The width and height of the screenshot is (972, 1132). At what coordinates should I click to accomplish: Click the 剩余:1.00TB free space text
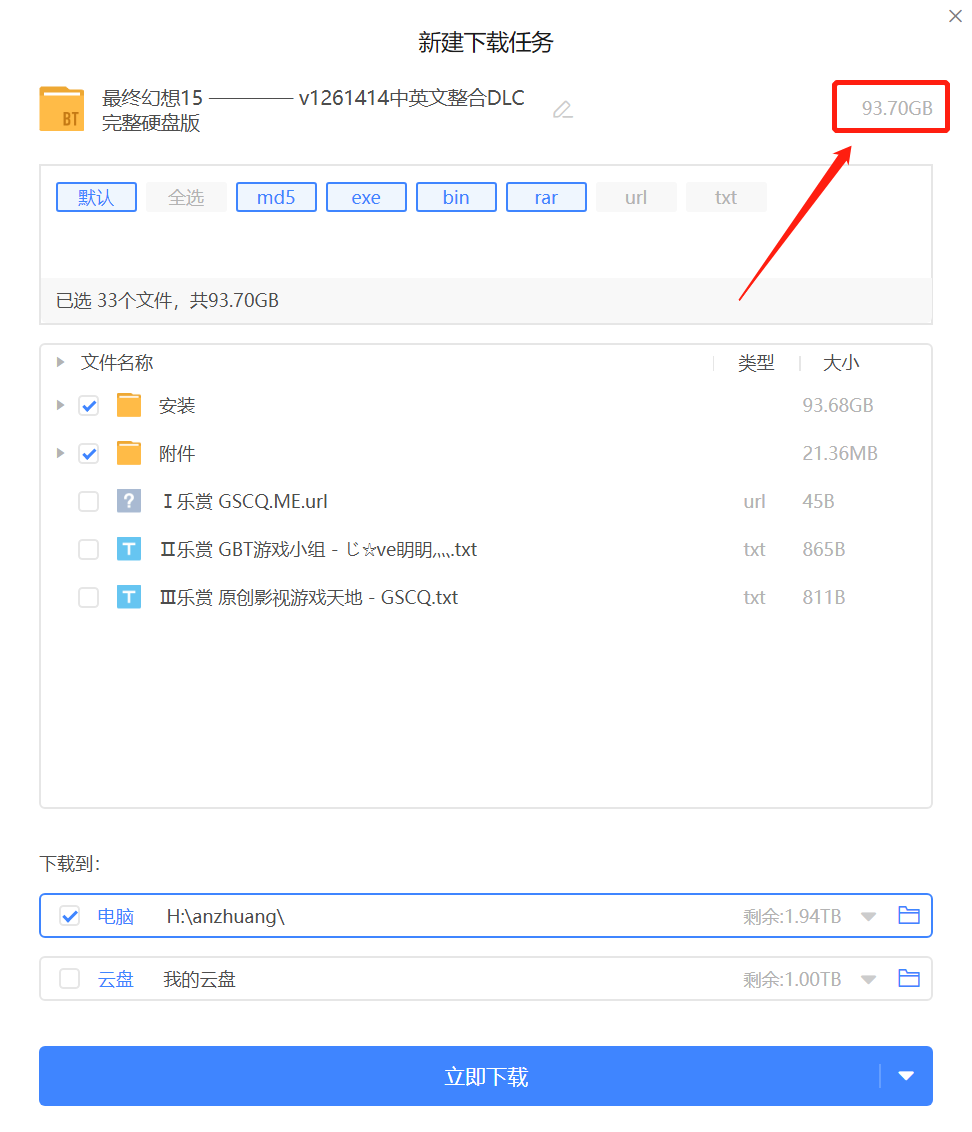click(792, 980)
